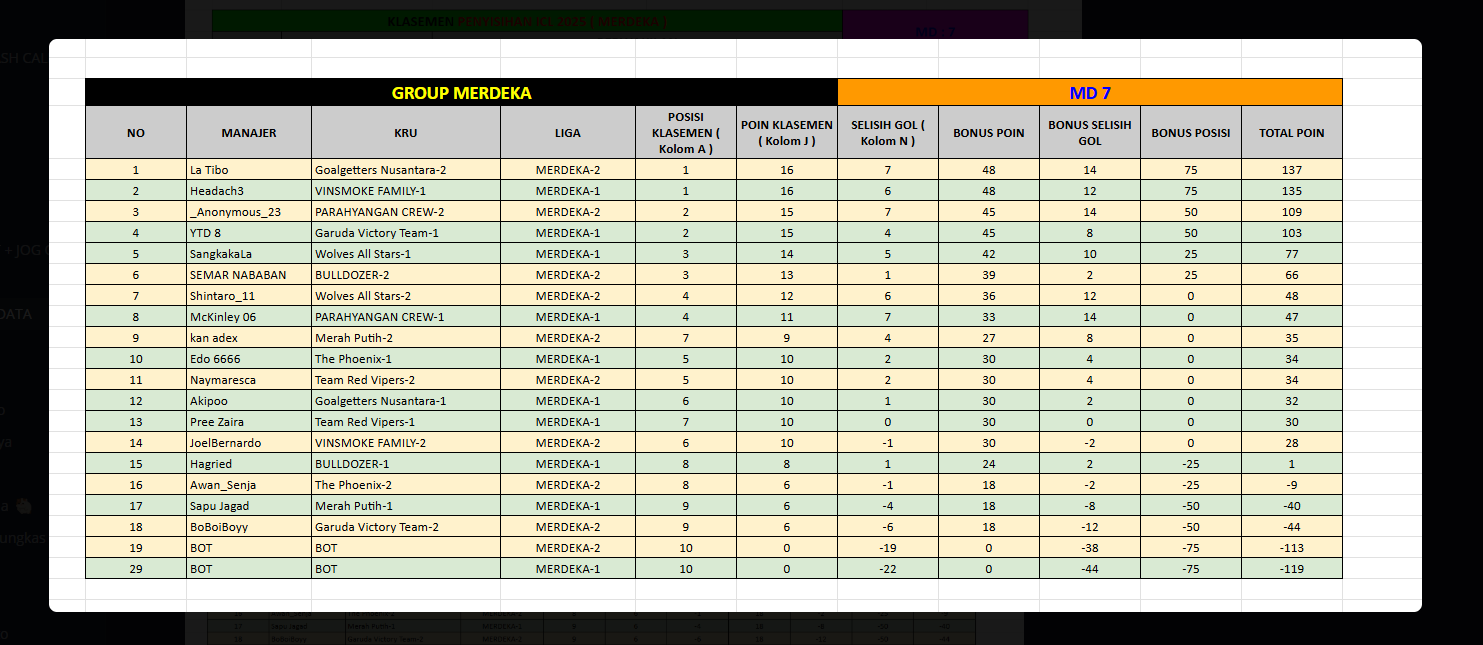
Task: Click the McKinley 06 cell
Action: [x=249, y=317]
